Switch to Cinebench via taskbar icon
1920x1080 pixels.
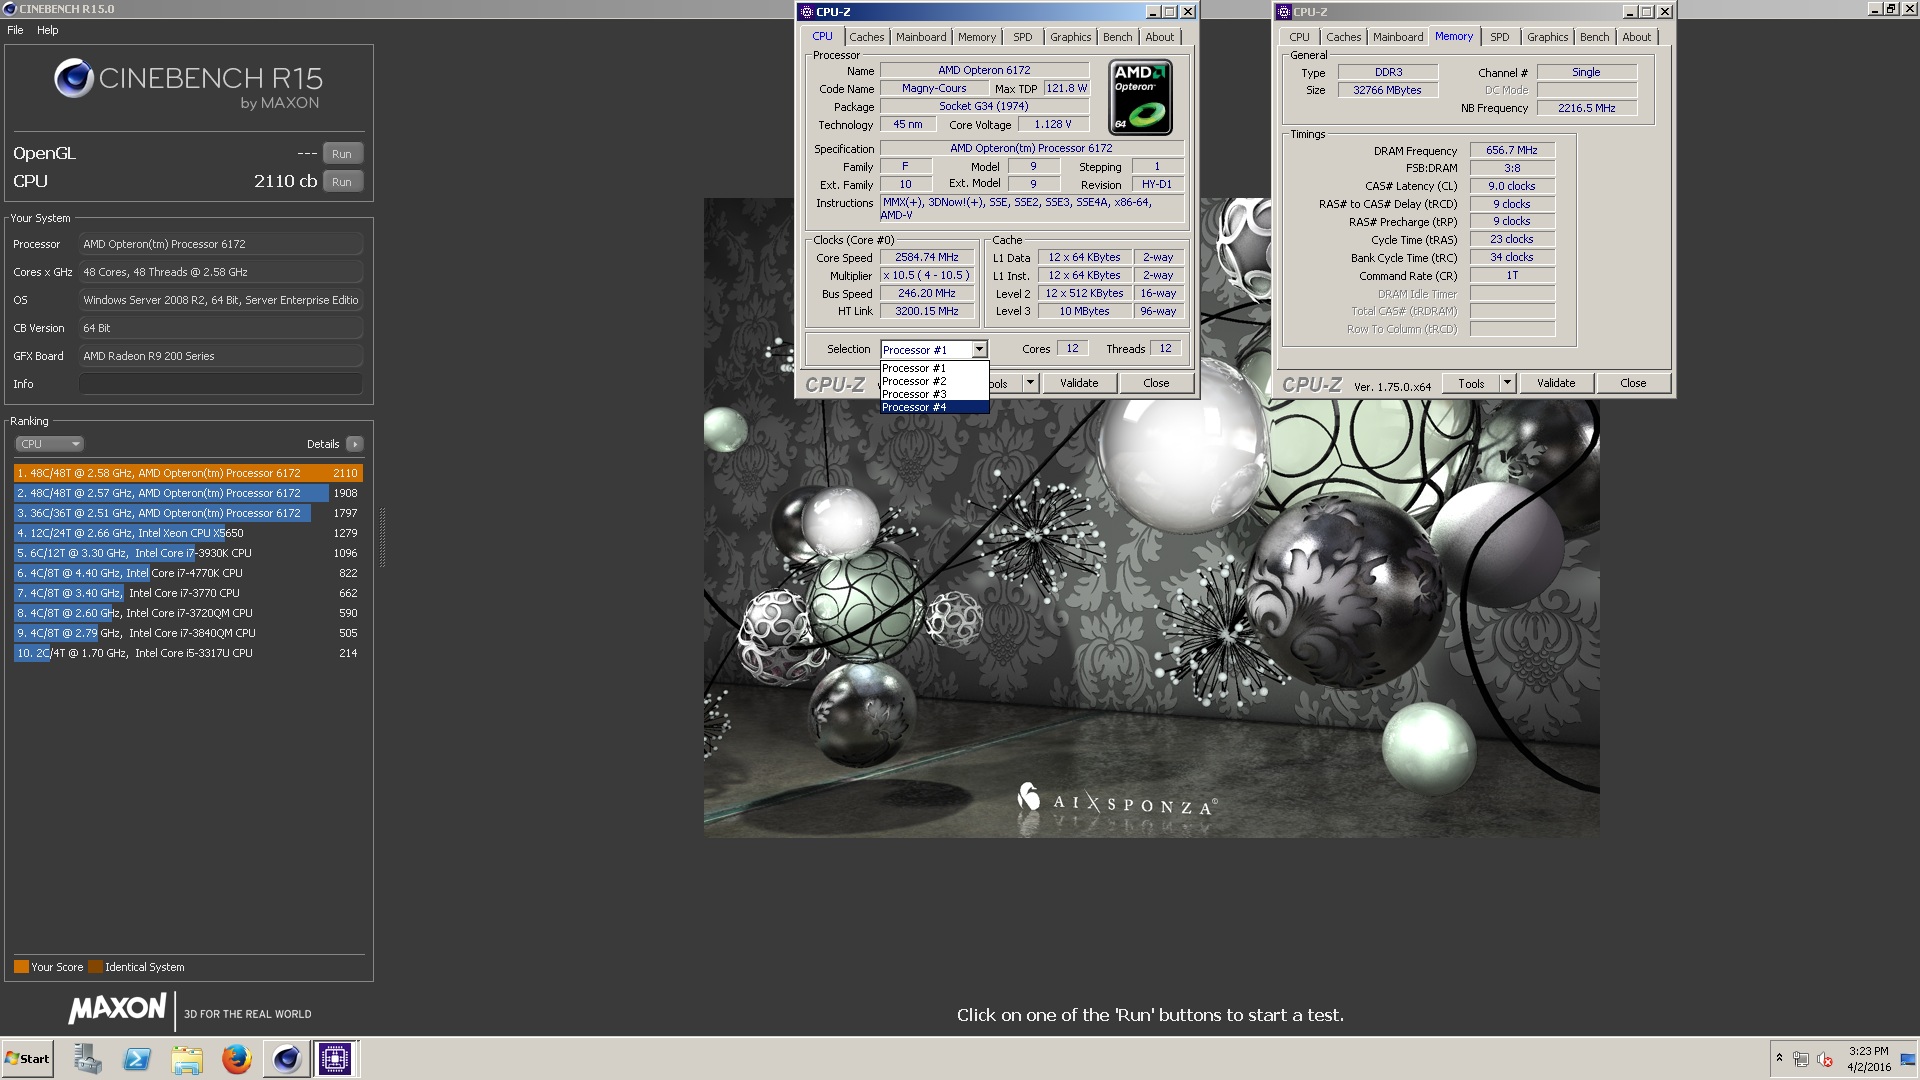coord(286,1059)
